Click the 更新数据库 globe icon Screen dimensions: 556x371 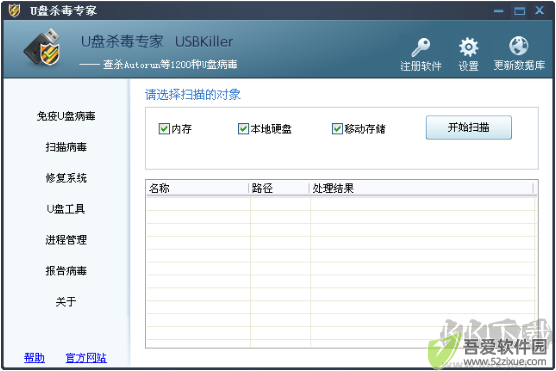tap(518, 46)
